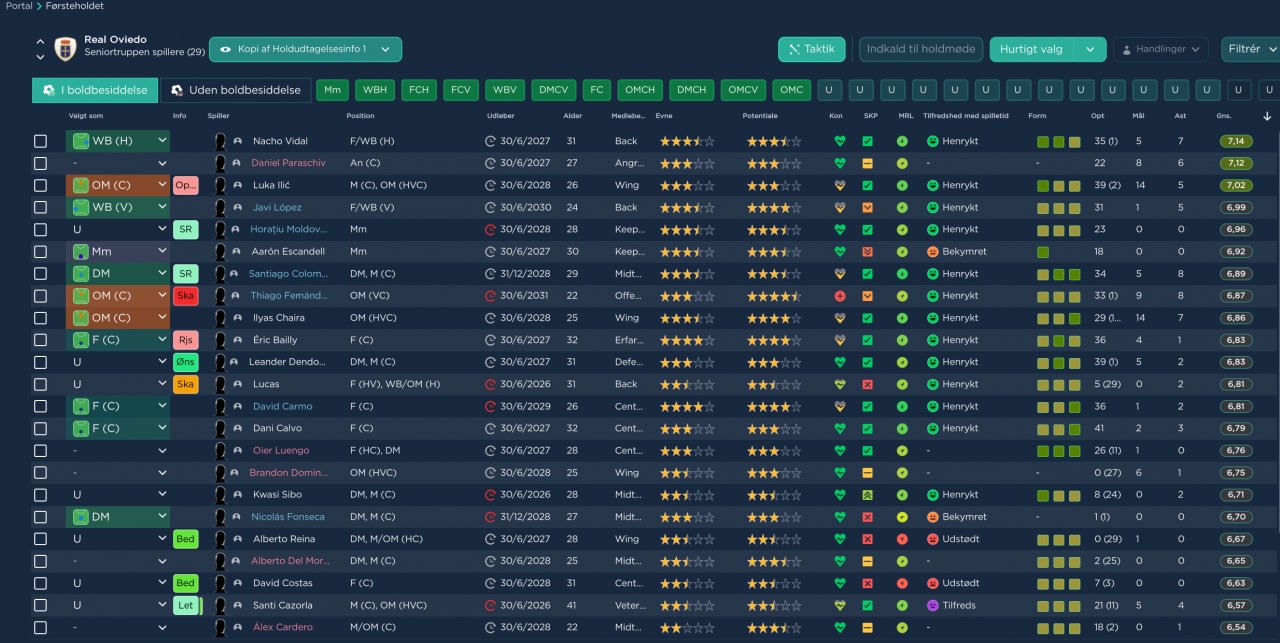Check the box for Santi Cazorla's row
Image resolution: width=1280 pixels, height=643 pixels.
coord(40,605)
